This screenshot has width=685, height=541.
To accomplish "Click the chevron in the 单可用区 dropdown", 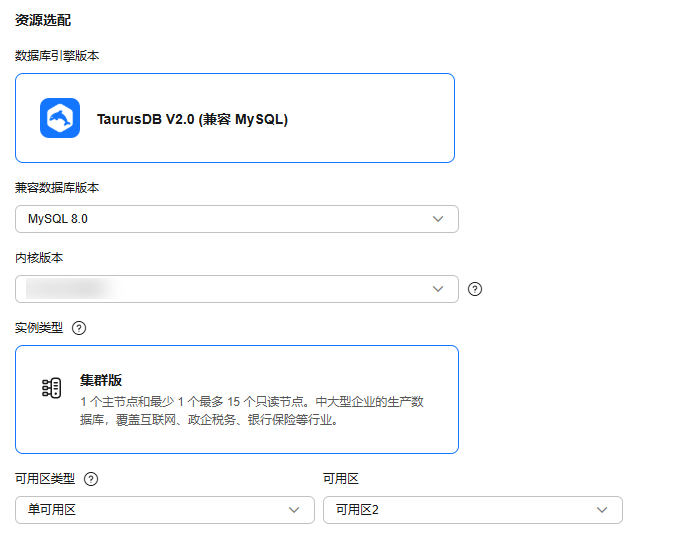I will [294, 510].
